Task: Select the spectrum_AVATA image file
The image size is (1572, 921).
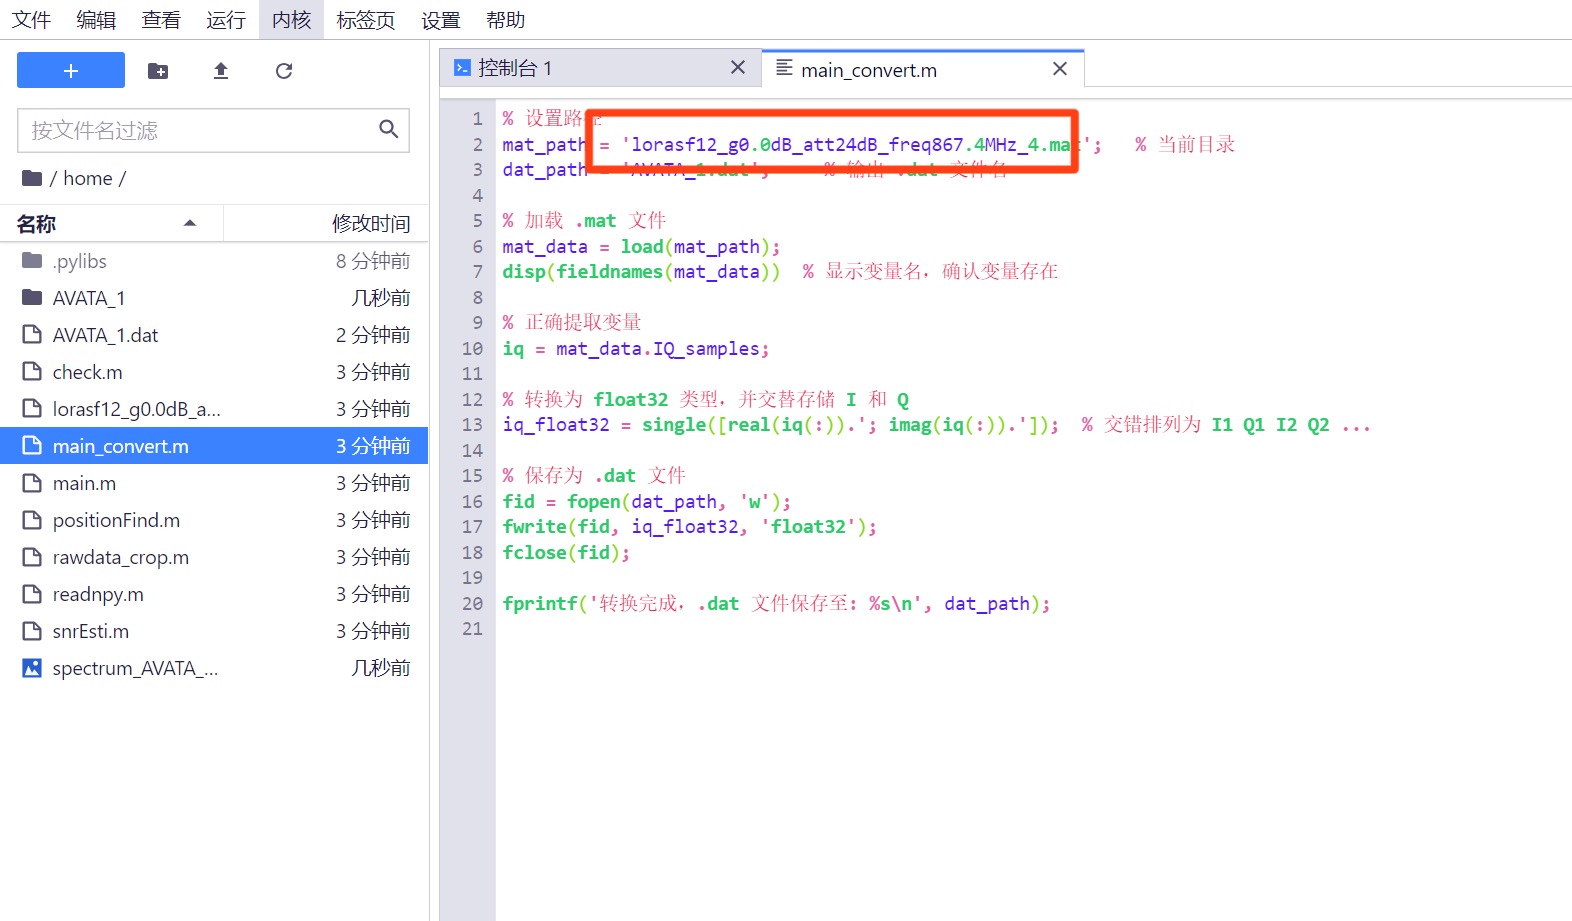Action: click(x=135, y=668)
